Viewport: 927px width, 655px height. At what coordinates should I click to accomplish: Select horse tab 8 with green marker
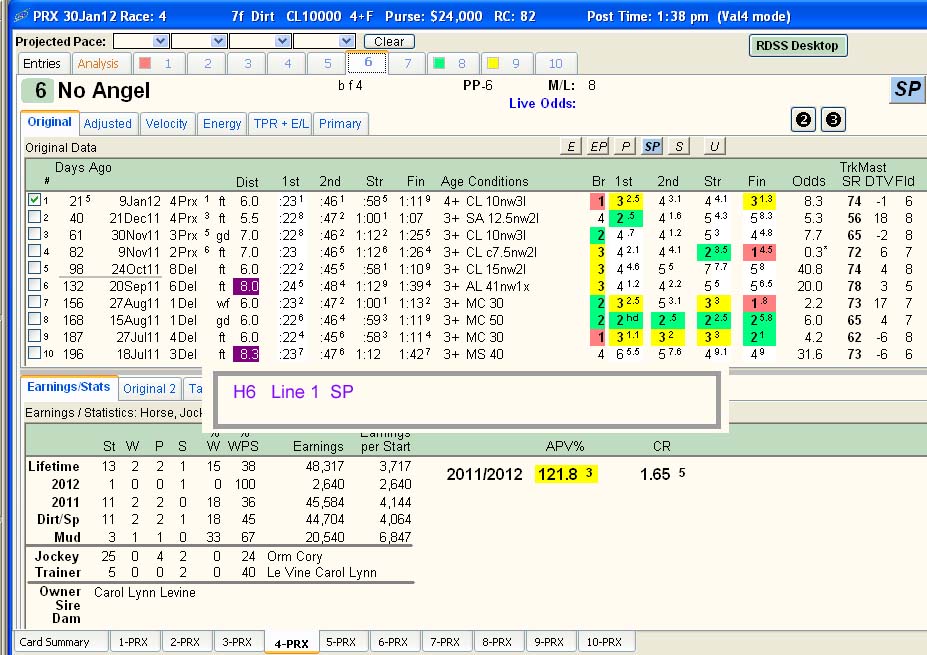point(452,63)
